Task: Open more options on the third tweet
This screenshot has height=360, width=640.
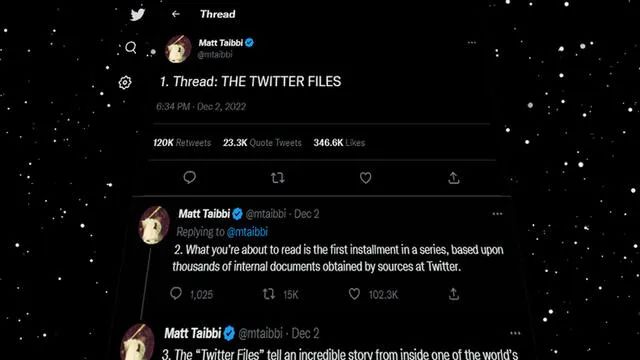Action: [515, 333]
